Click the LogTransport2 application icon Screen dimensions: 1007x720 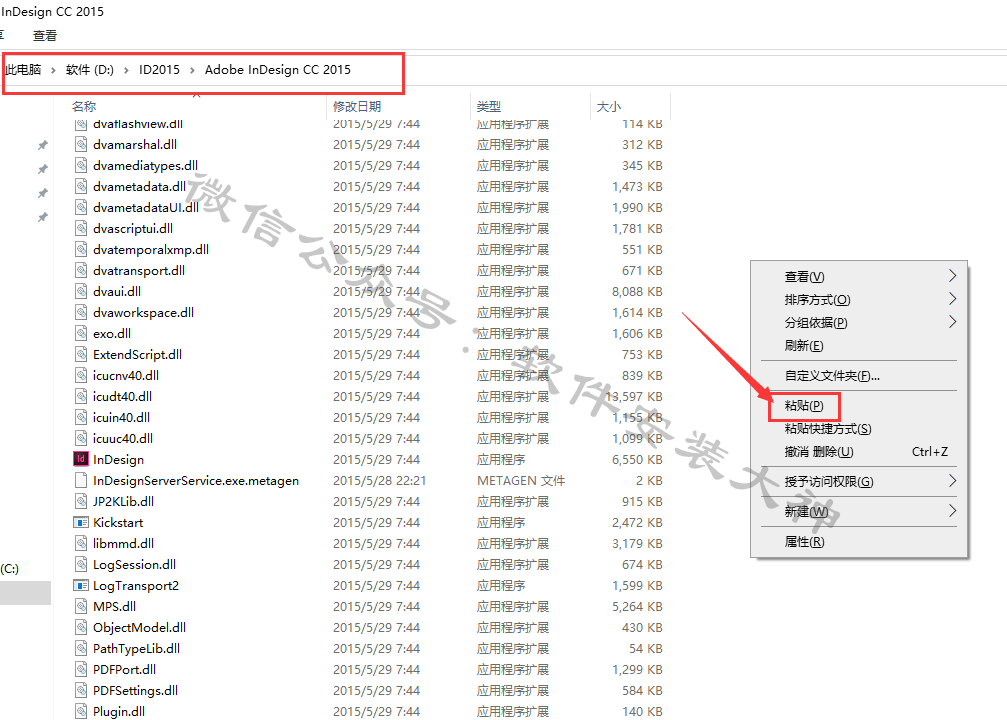click(81, 585)
